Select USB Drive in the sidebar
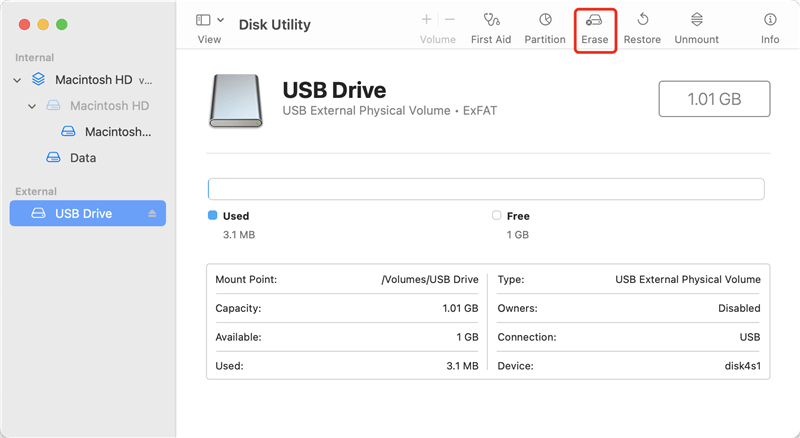Viewport: 800px width, 438px height. [x=83, y=214]
